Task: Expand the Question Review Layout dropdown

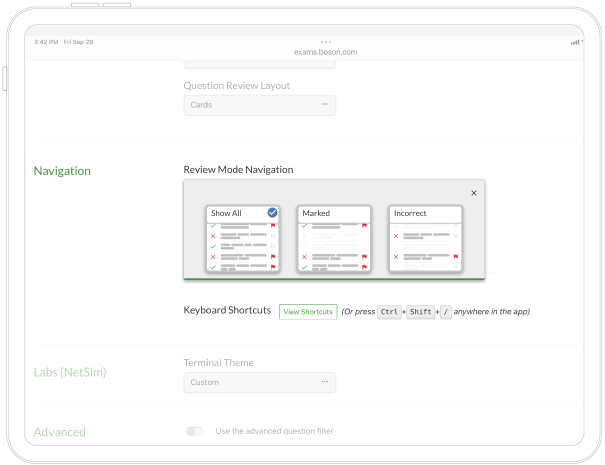Action: 259,104
